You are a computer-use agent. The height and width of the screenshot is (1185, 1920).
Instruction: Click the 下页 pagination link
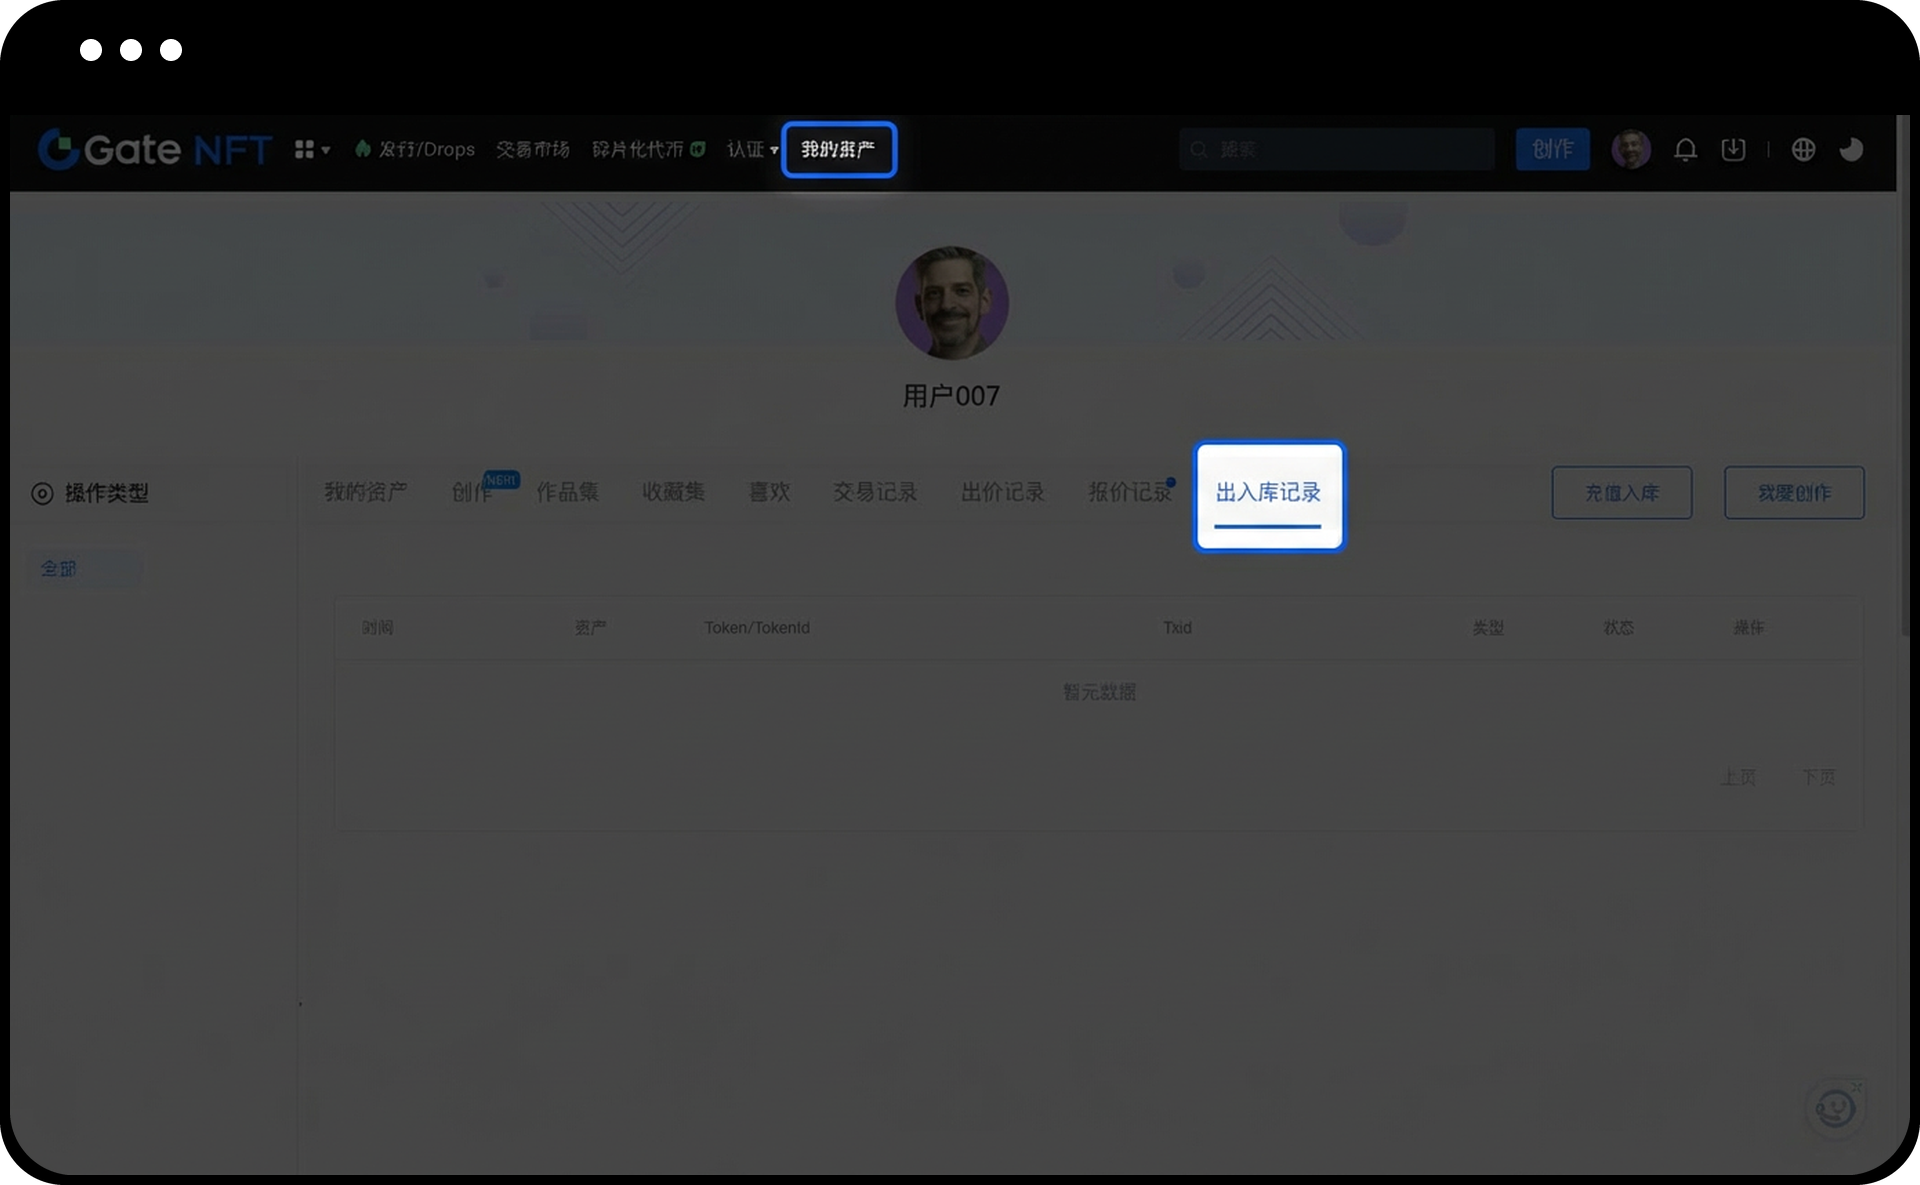1818,777
